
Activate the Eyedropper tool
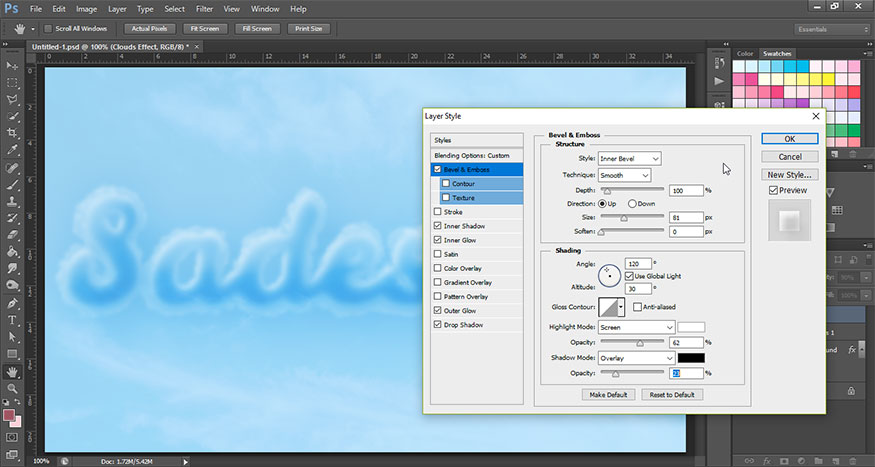[14, 150]
